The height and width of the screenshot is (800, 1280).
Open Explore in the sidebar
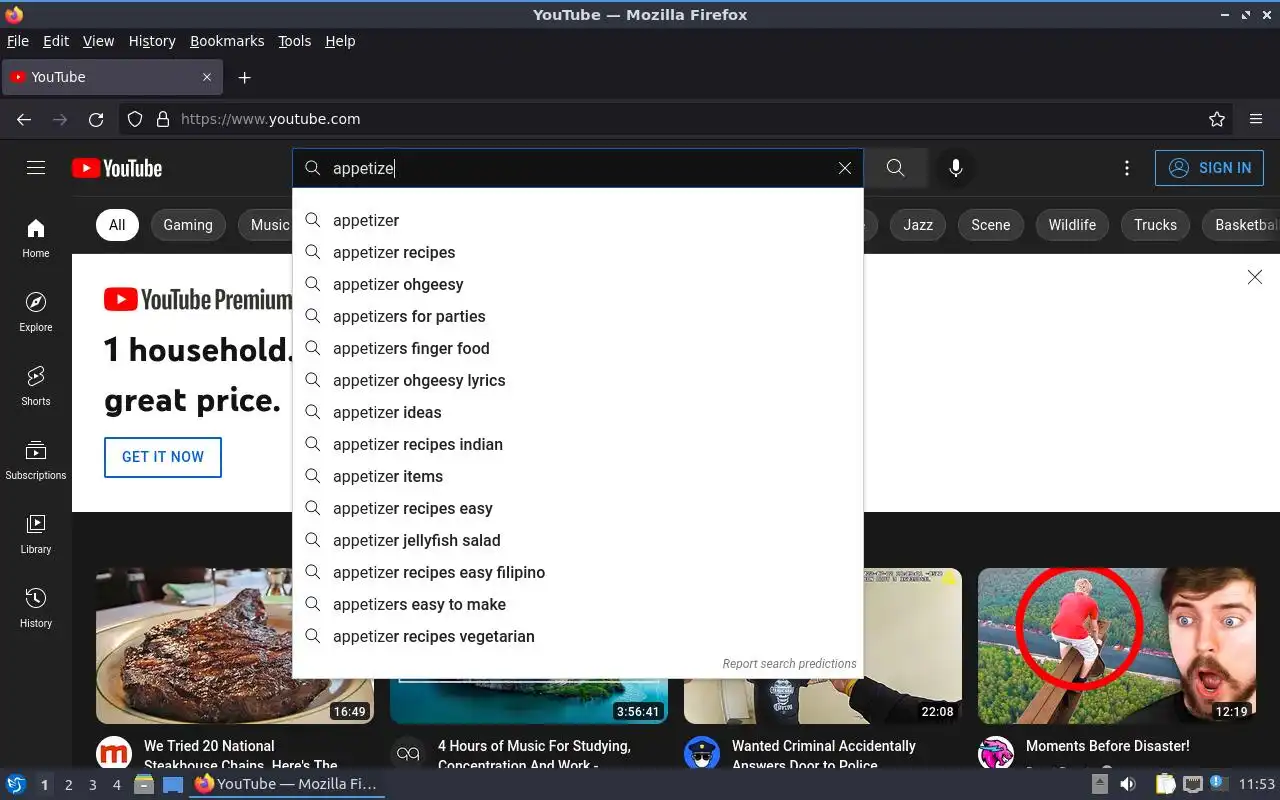36,312
